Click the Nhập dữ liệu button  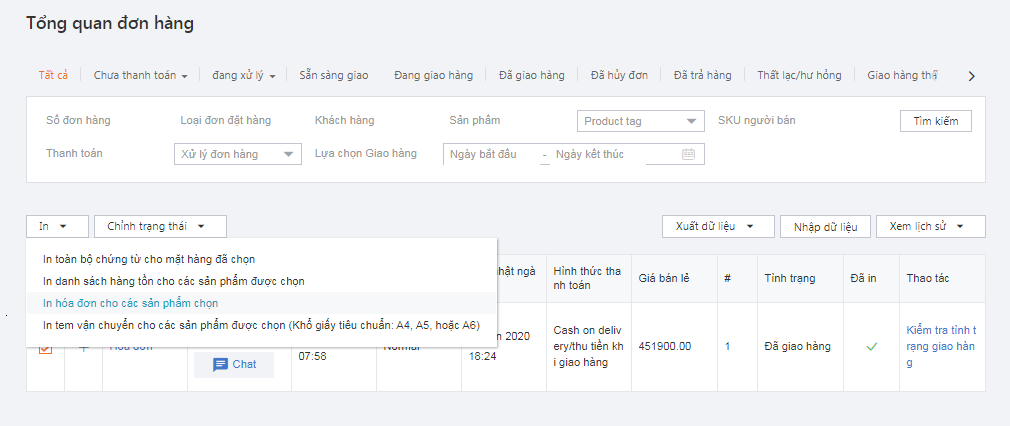tap(825, 227)
